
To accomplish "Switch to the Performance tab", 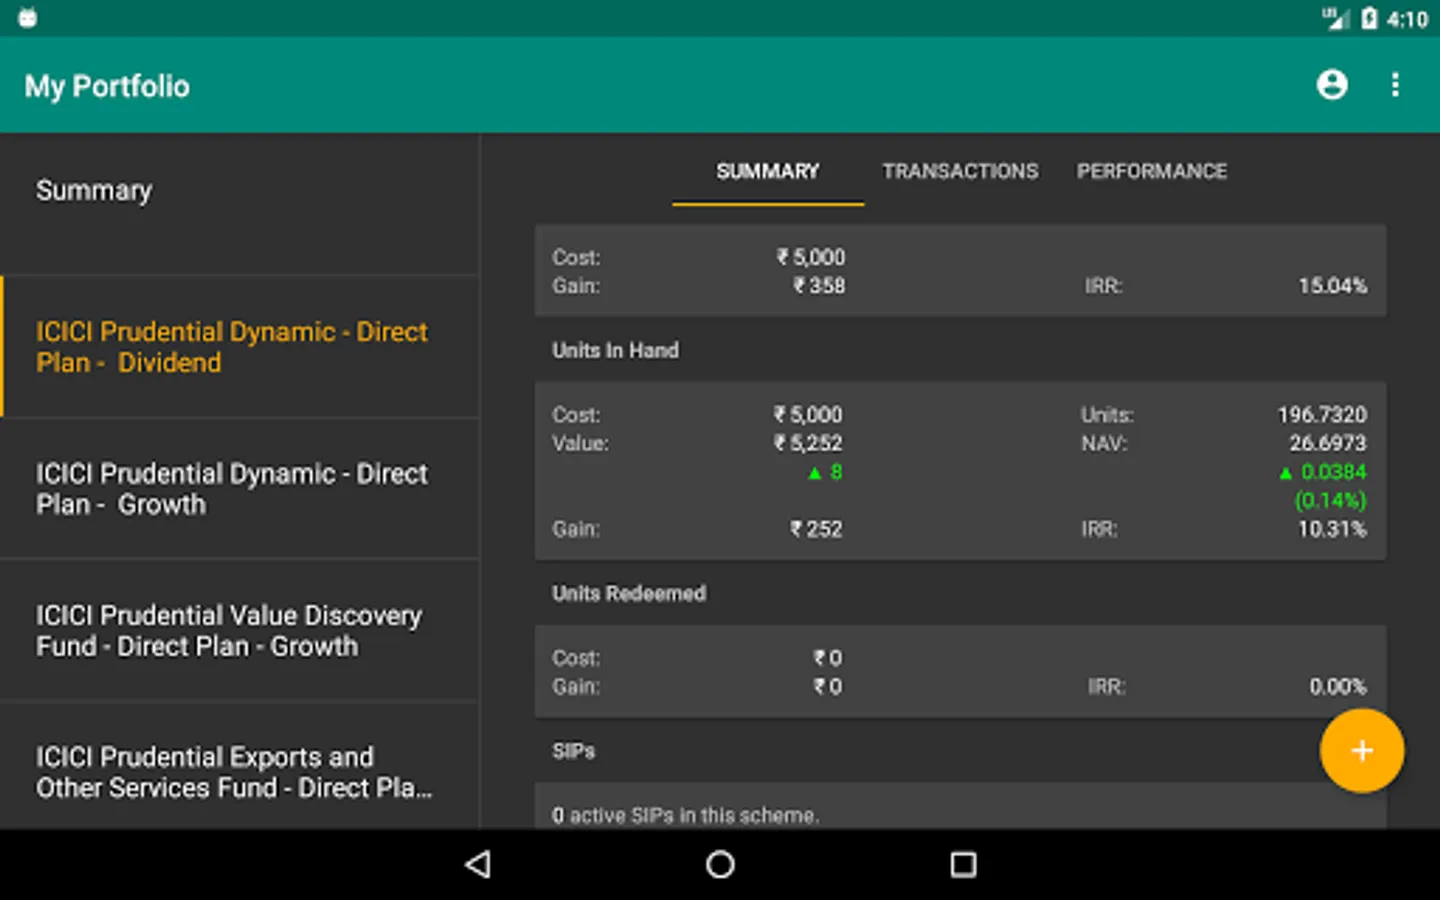I will pos(1152,171).
